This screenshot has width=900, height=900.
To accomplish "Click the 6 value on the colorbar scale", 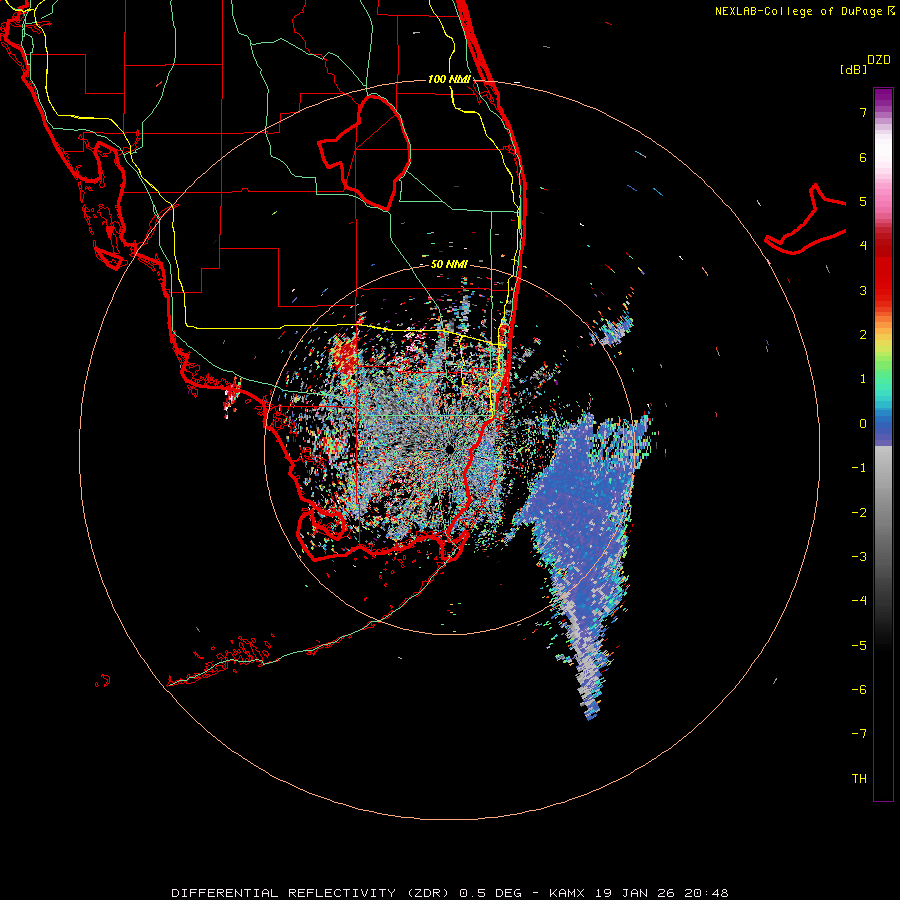I will tap(863, 157).
